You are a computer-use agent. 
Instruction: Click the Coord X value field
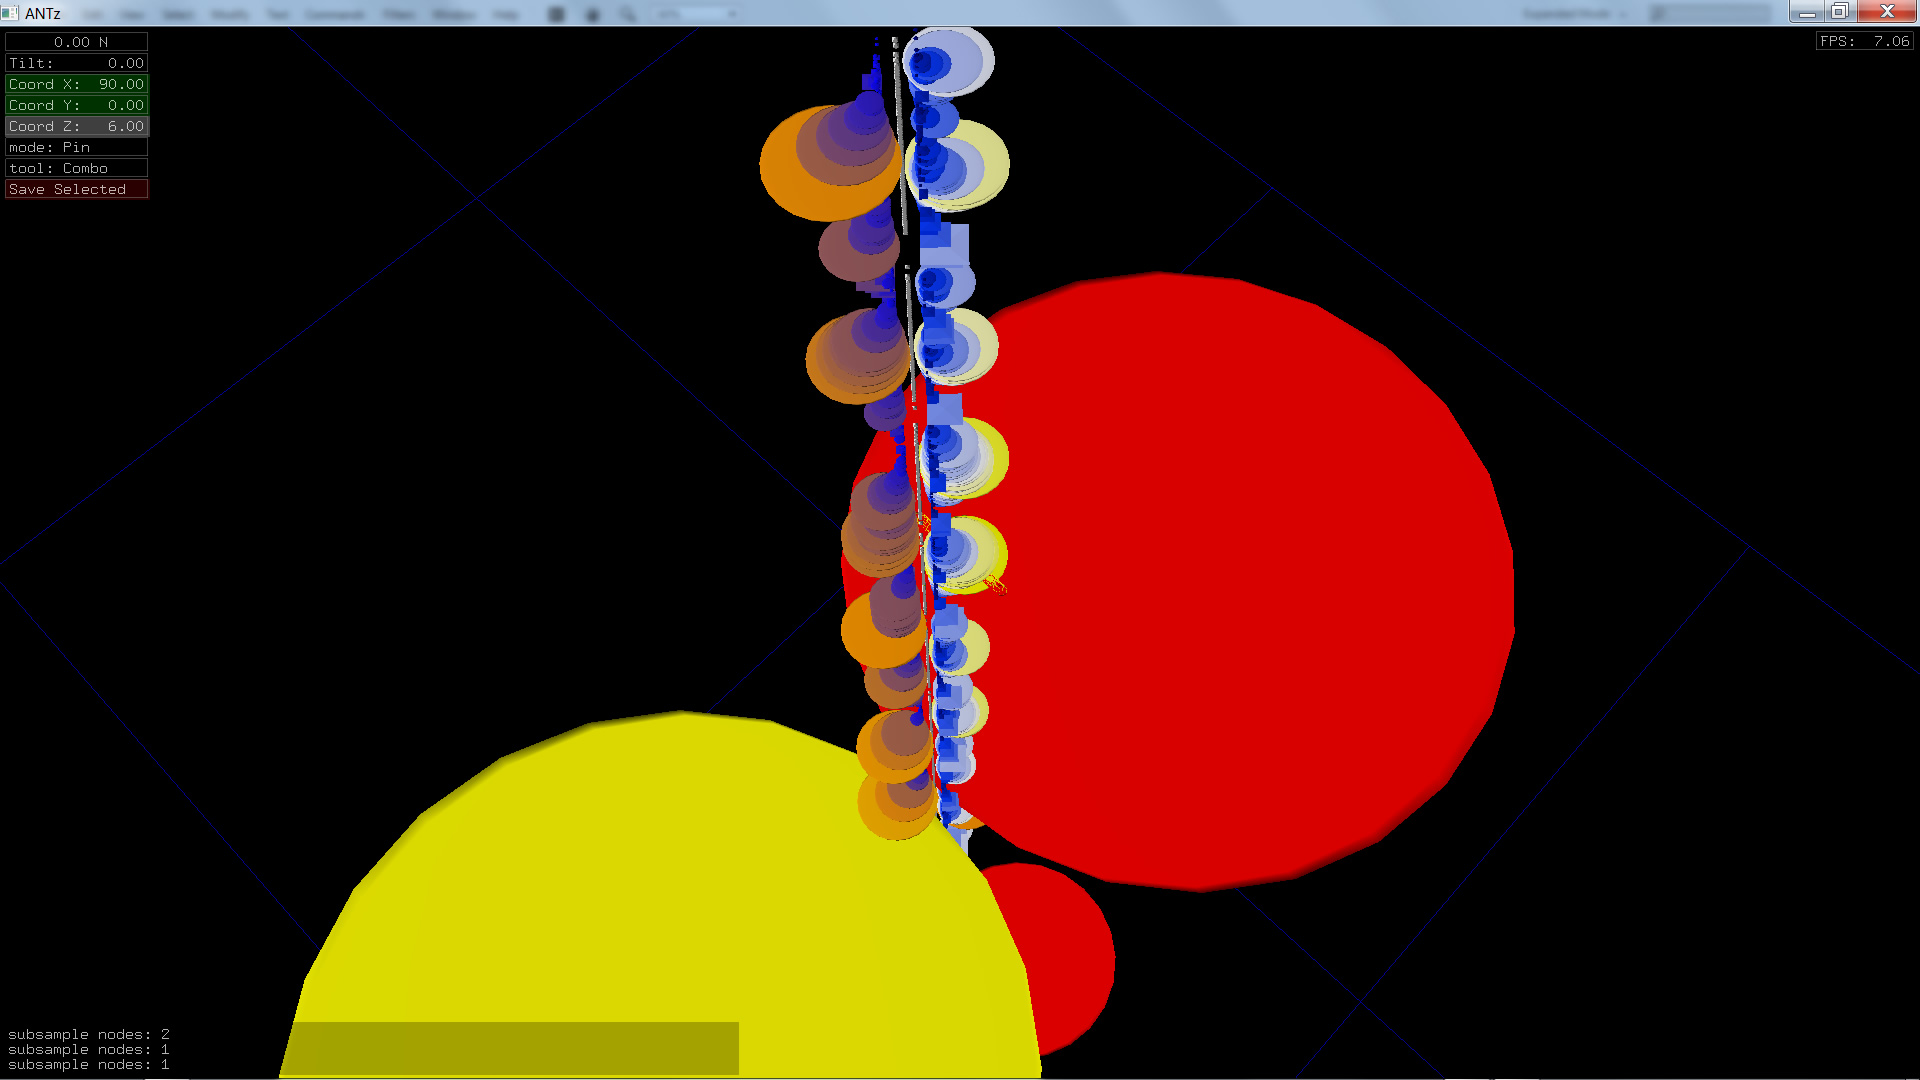(x=76, y=84)
